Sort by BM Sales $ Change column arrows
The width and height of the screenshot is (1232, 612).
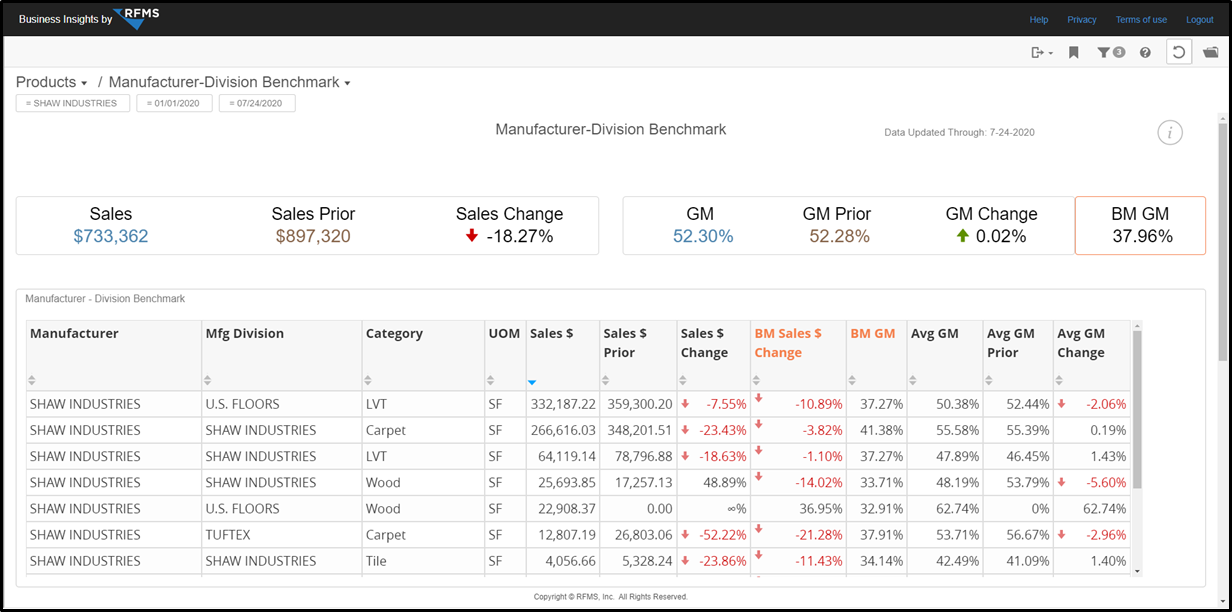[757, 380]
